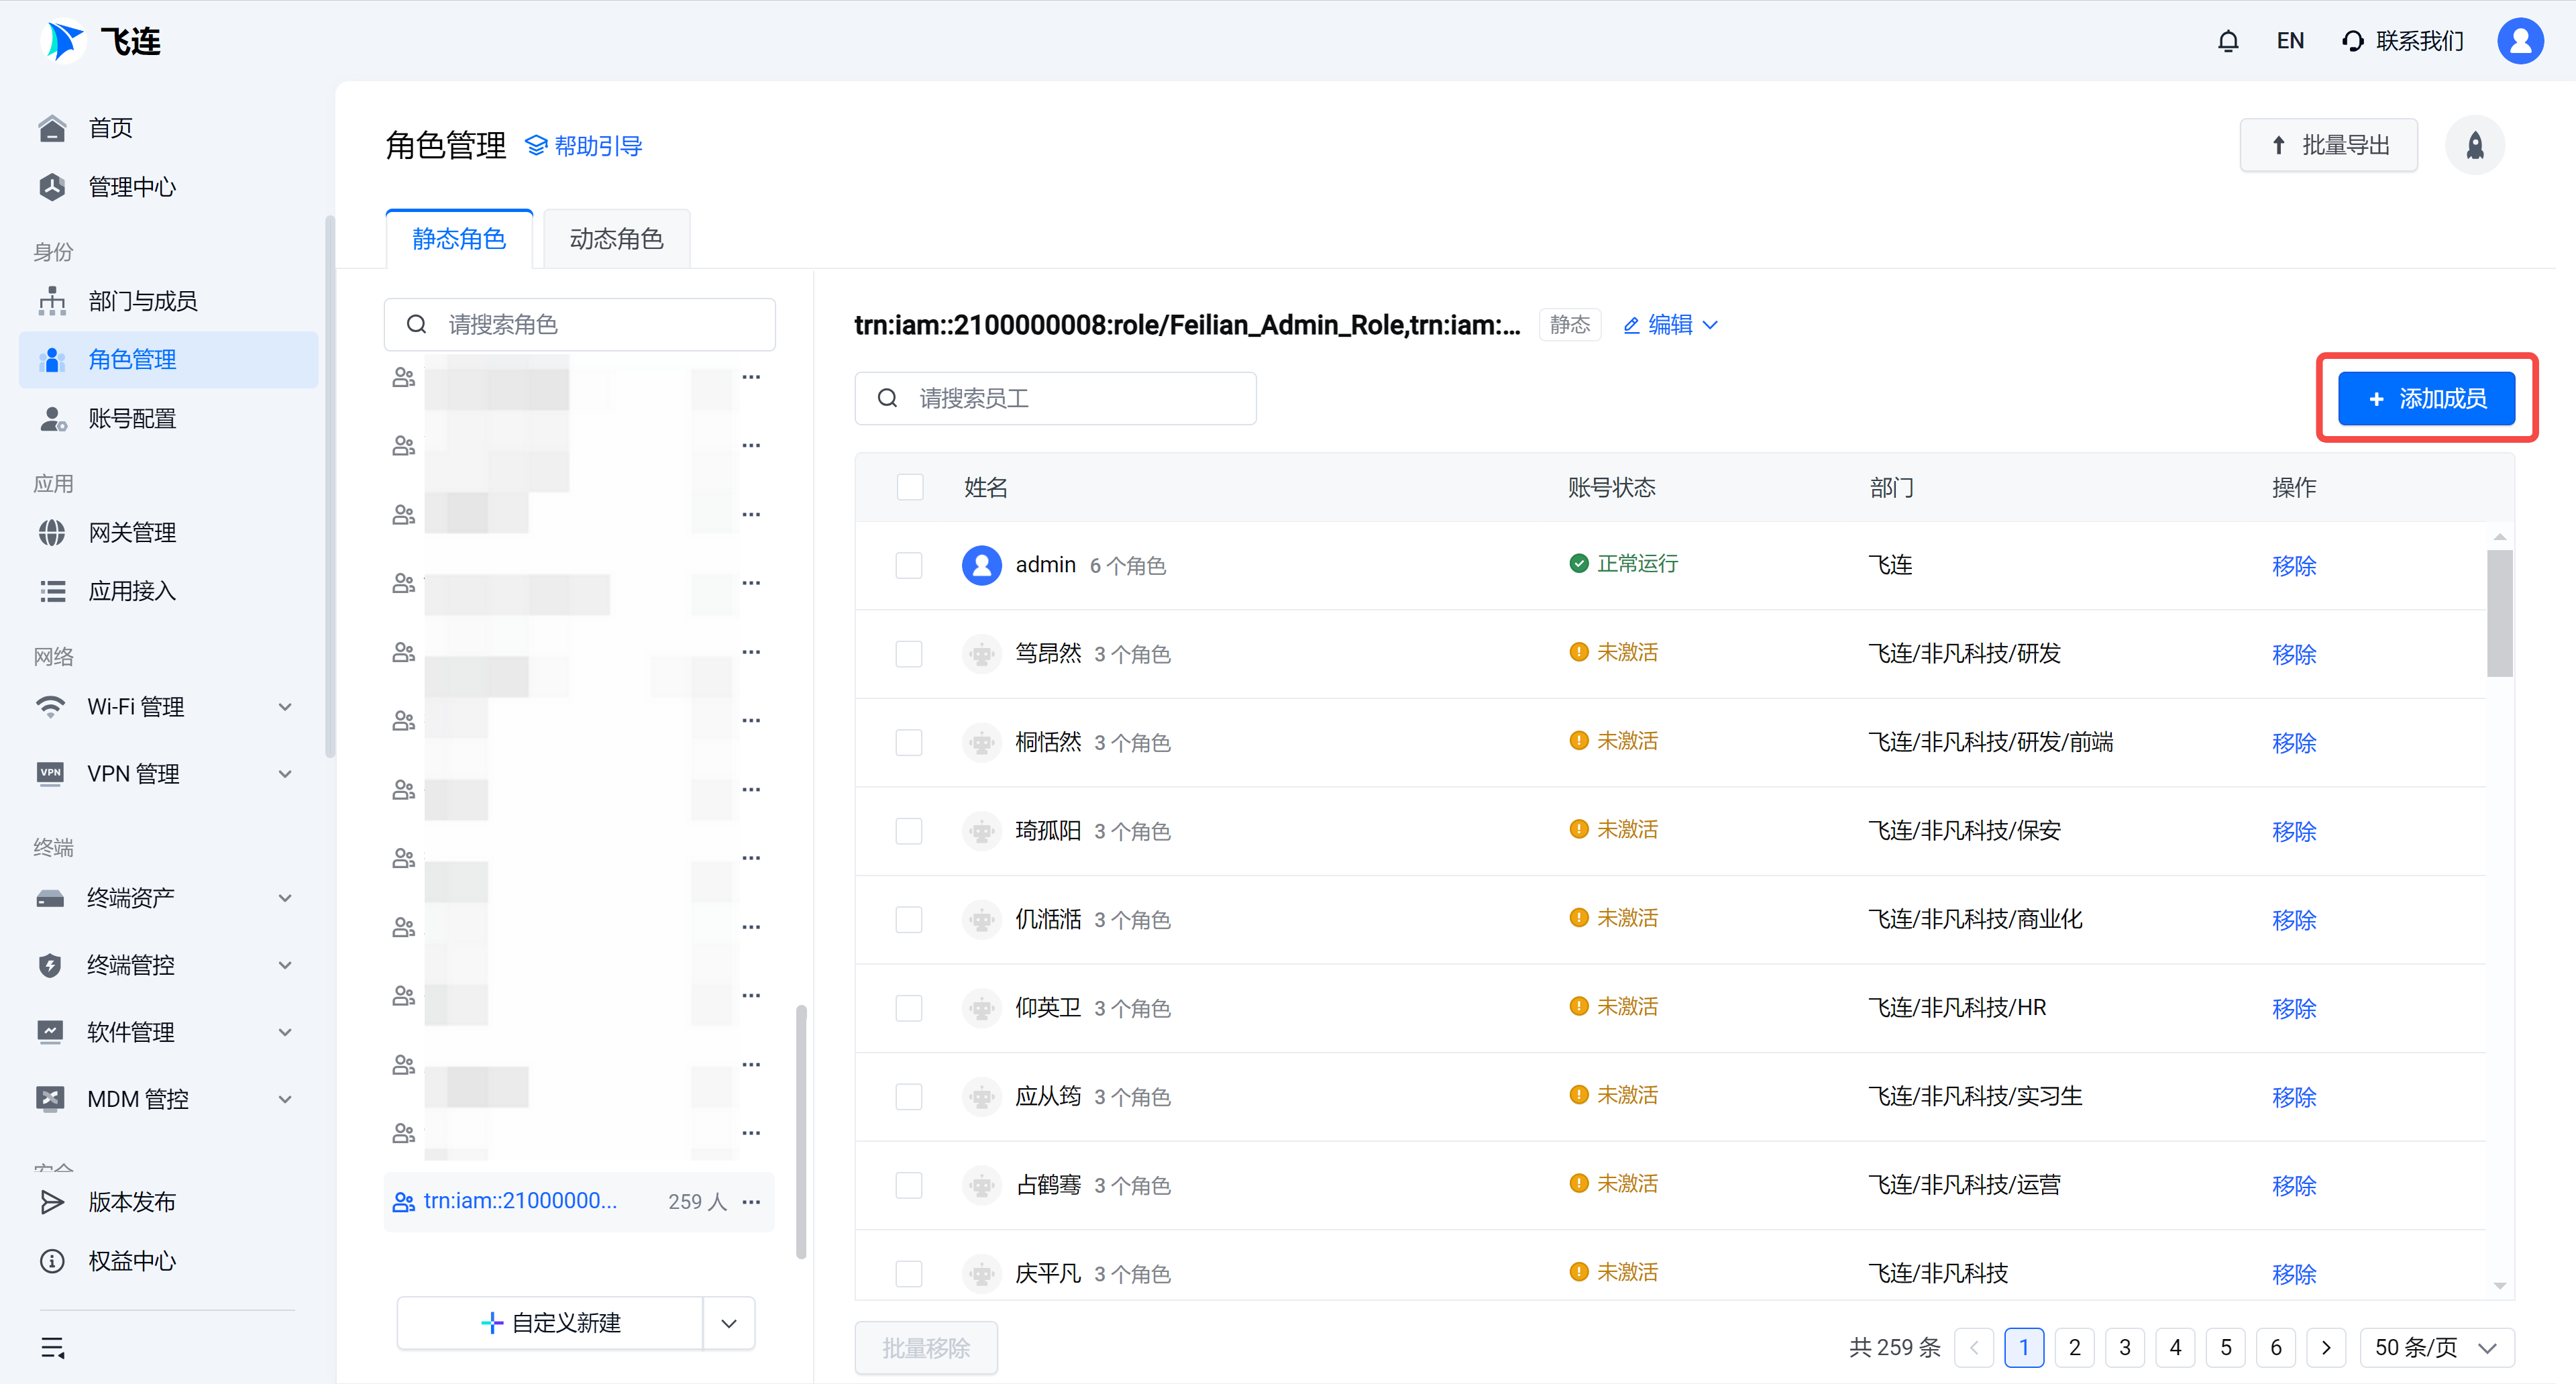This screenshot has height=1384, width=2576.
Task: Focus the 请搜索角色 search field
Action: (580, 324)
